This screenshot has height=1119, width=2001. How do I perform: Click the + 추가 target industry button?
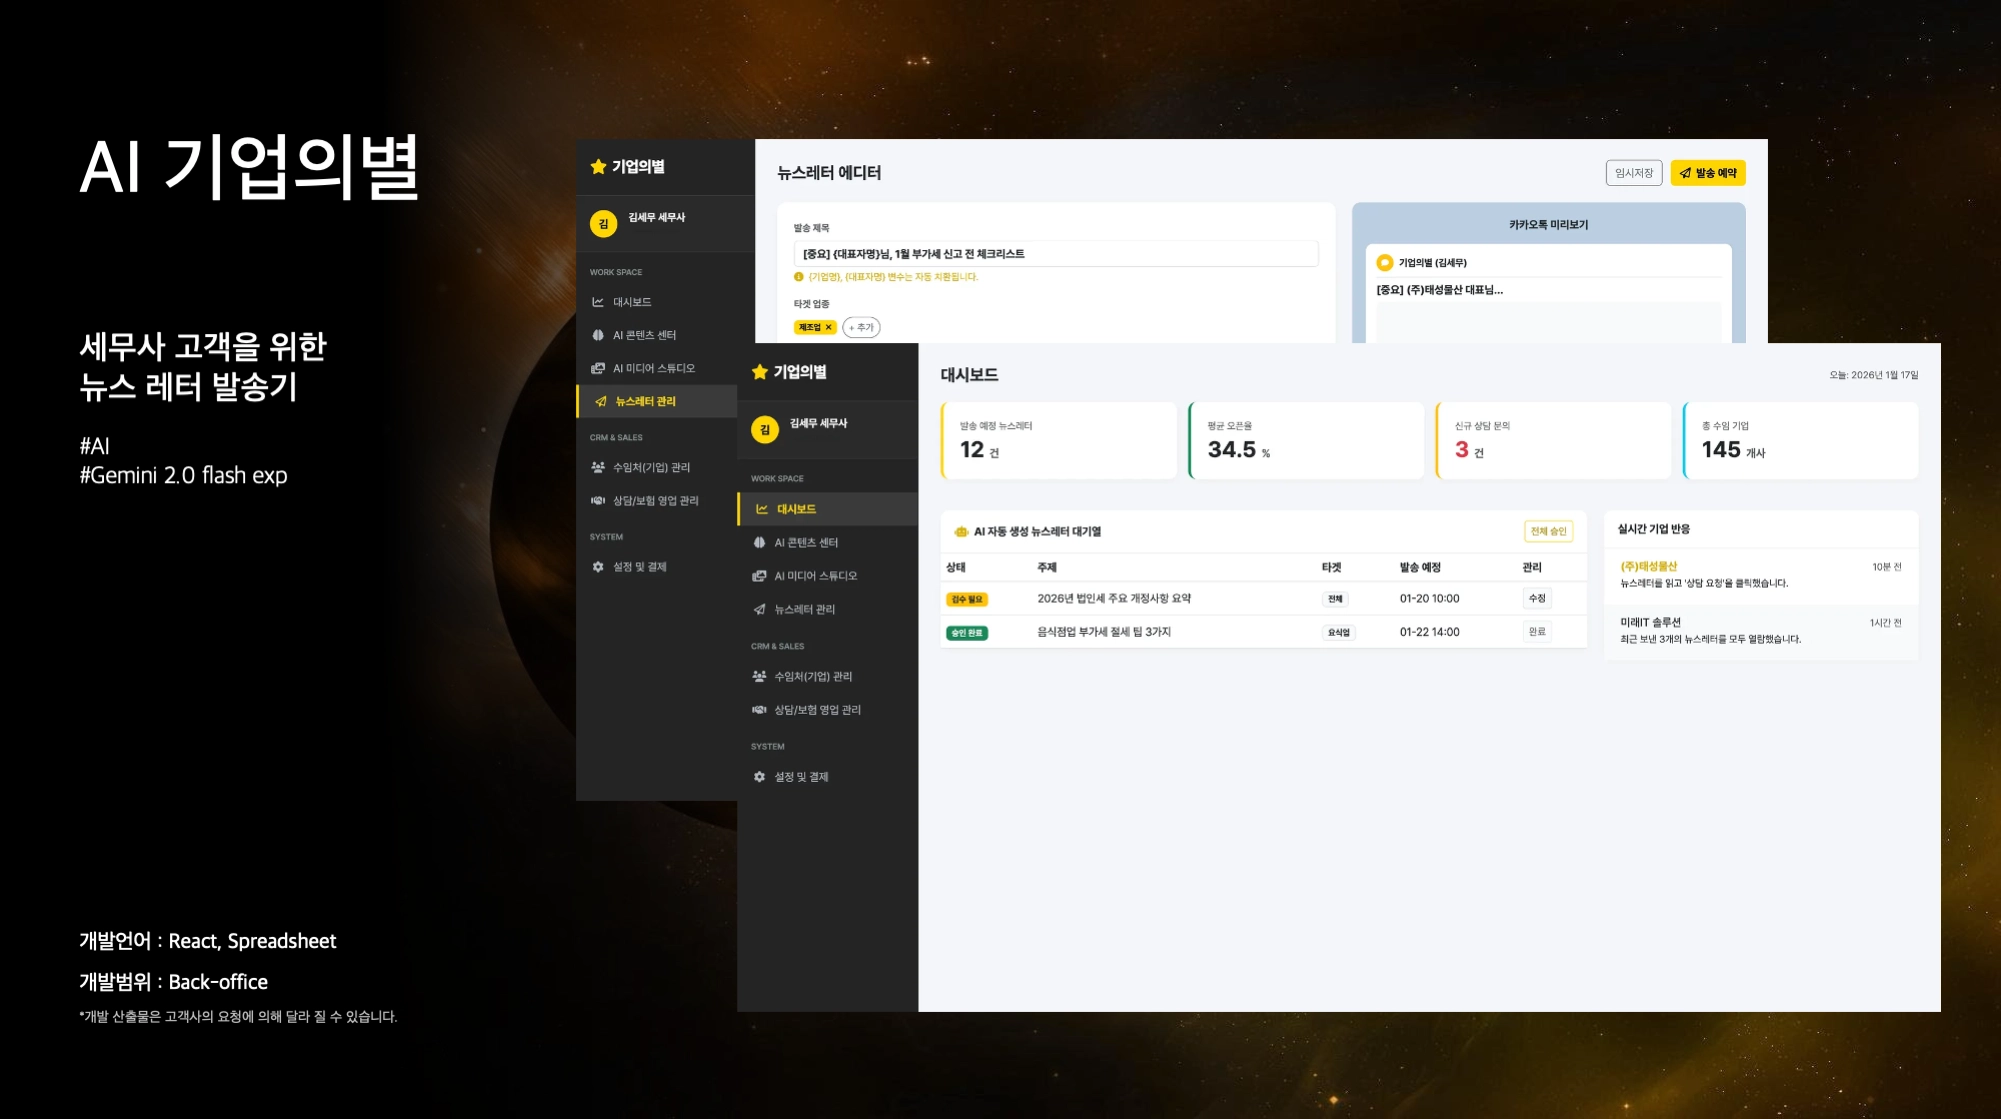click(x=861, y=328)
